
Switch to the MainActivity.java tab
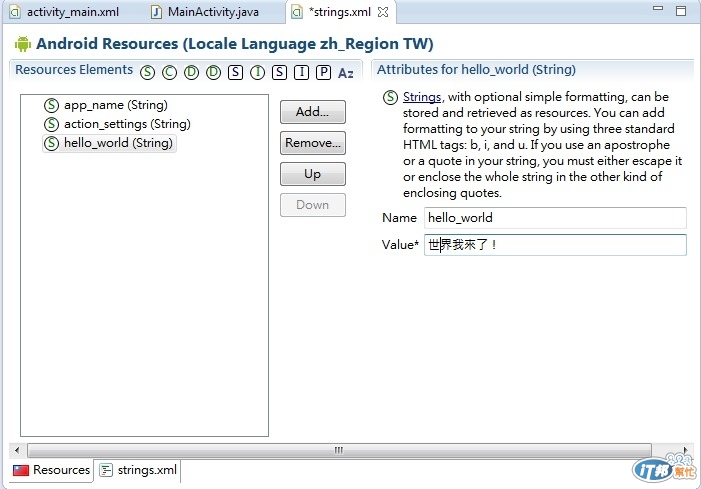(x=205, y=12)
